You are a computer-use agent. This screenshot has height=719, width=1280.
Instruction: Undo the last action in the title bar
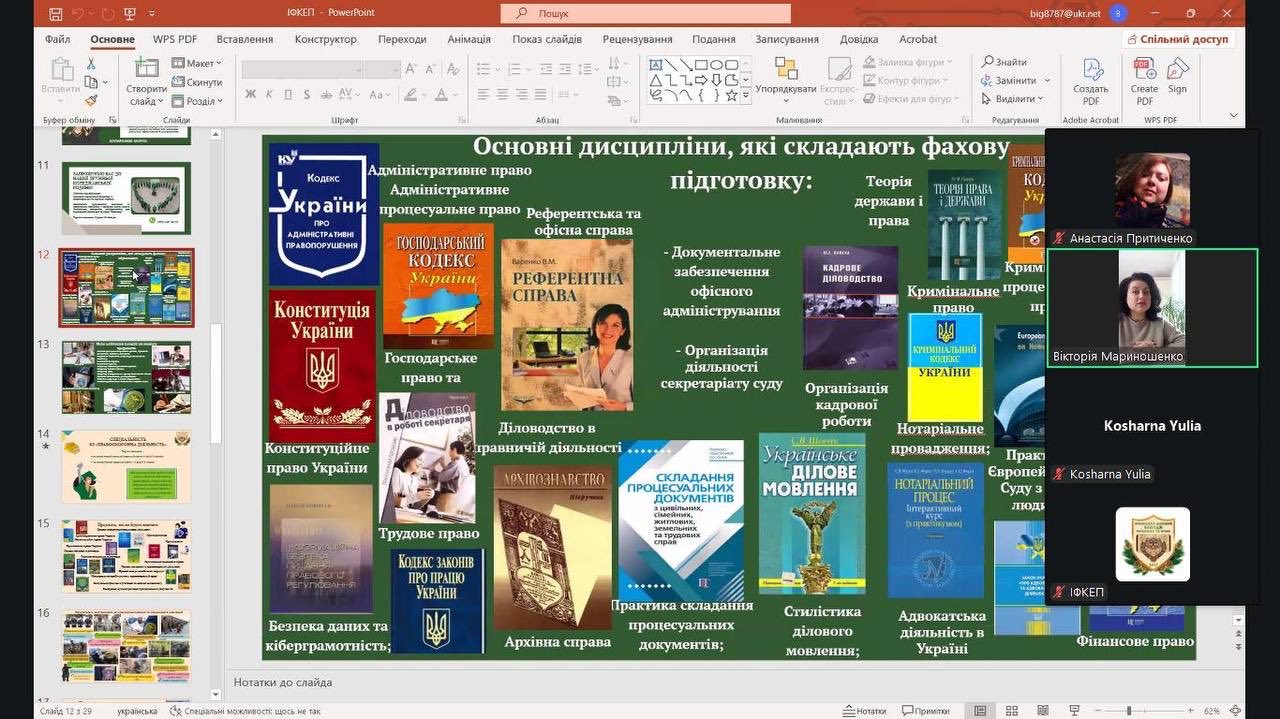point(79,14)
